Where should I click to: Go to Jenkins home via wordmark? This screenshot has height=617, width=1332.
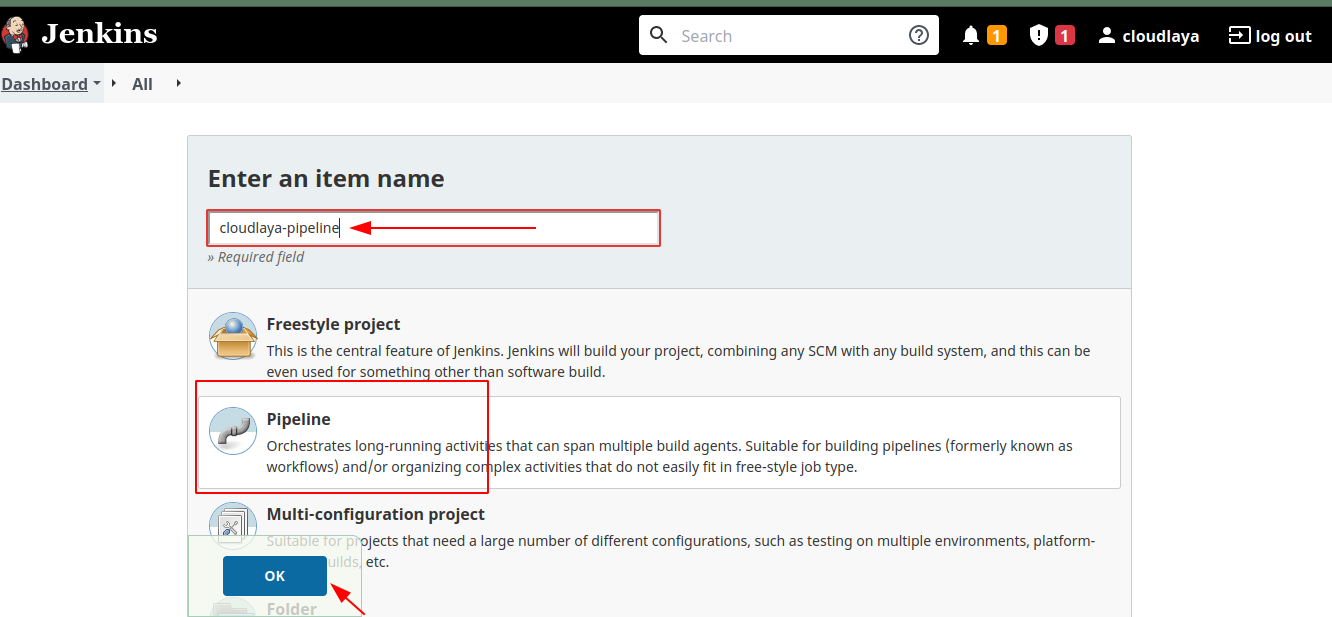[x=99, y=34]
